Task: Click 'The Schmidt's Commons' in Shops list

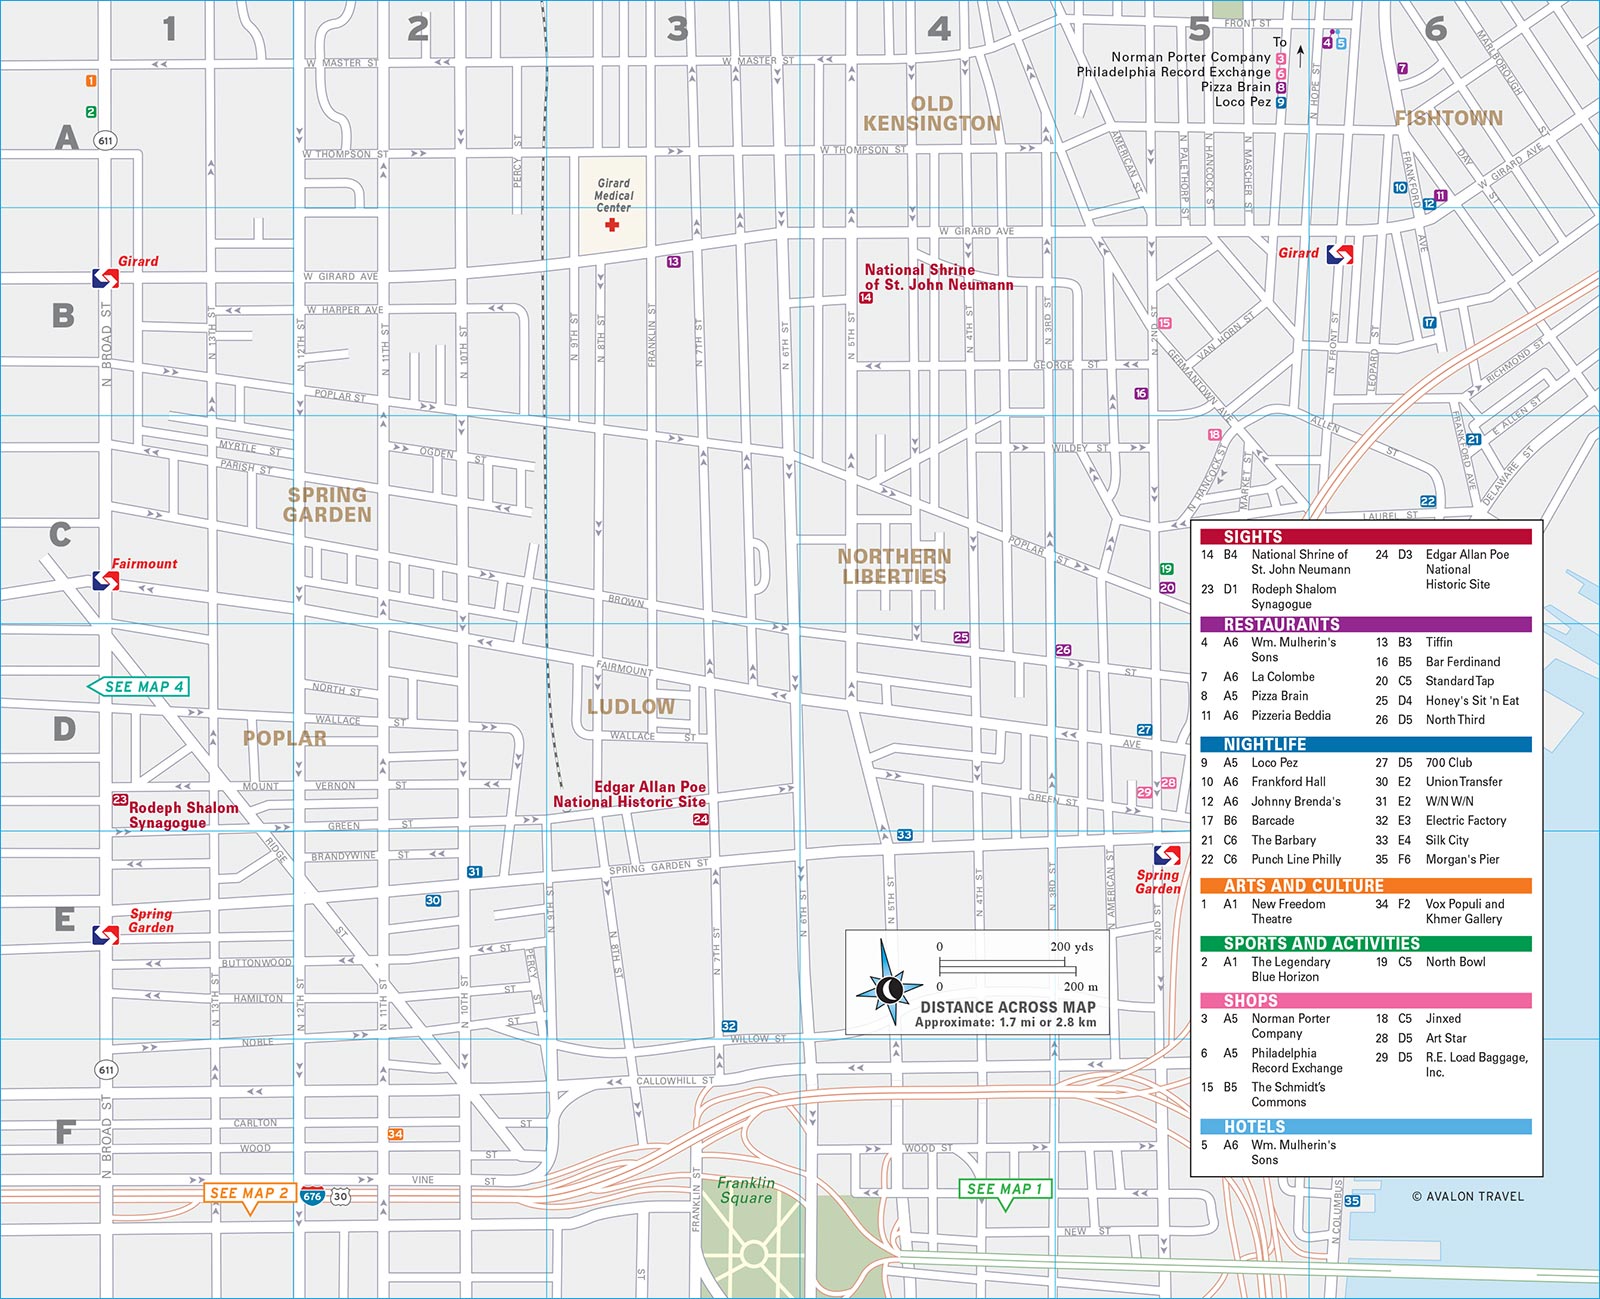Action: (1288, 1094)
